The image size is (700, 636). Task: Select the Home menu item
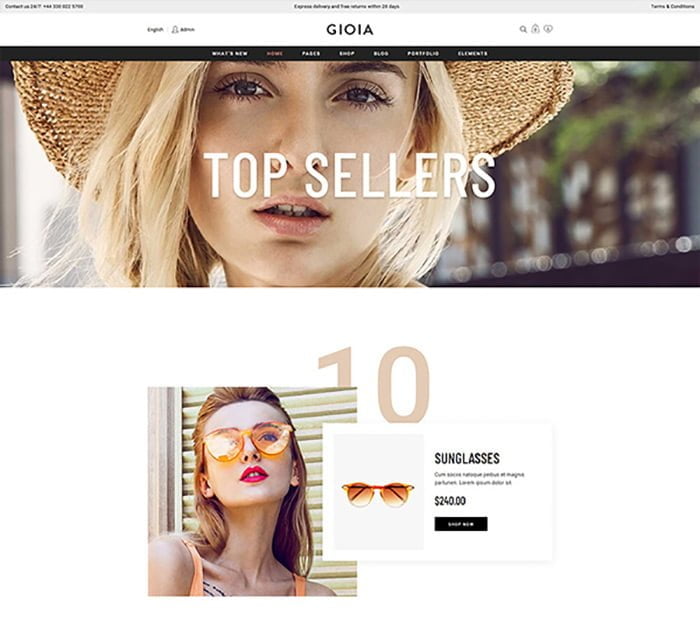[275, 54]
